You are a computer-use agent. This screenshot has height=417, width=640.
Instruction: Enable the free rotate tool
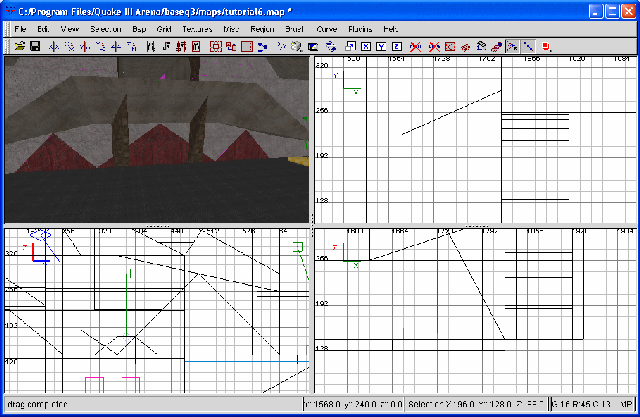[331, 47]
